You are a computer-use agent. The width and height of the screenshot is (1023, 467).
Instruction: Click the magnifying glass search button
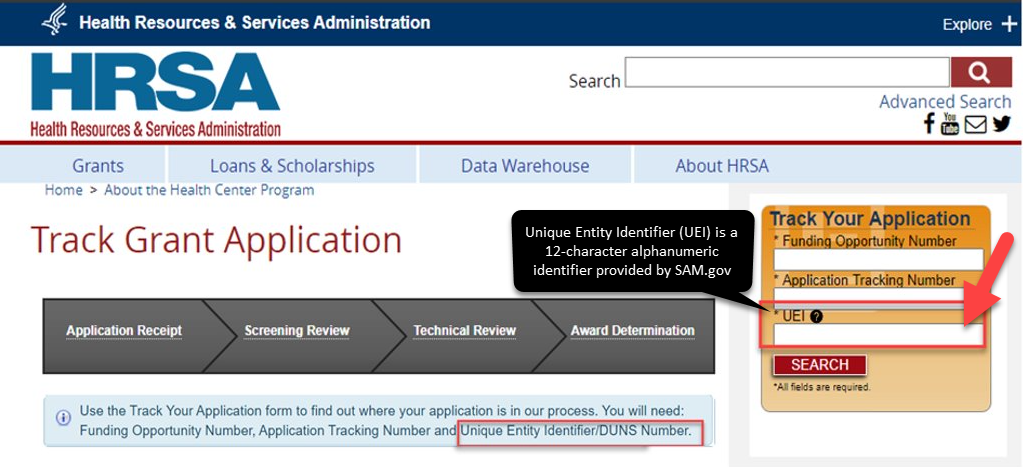(x=981, y=72)
